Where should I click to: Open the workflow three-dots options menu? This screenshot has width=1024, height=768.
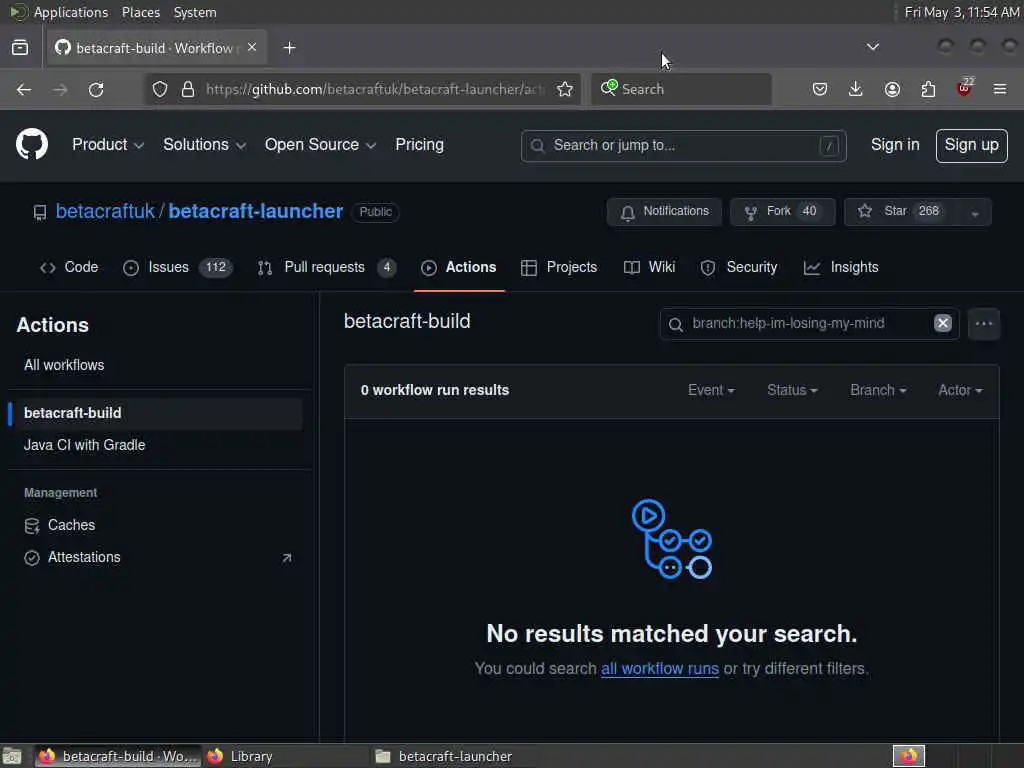pyautogui.click(x=984, y=324)
